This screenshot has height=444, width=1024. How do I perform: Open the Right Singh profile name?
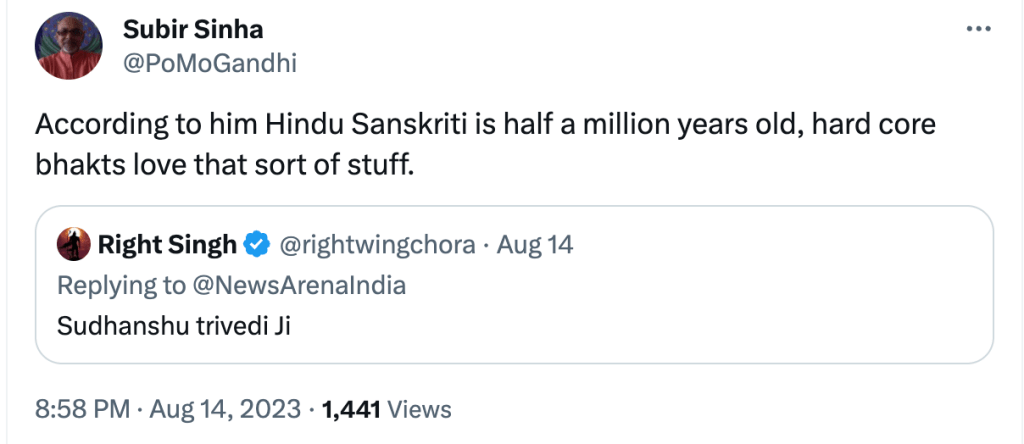point(167,244)
